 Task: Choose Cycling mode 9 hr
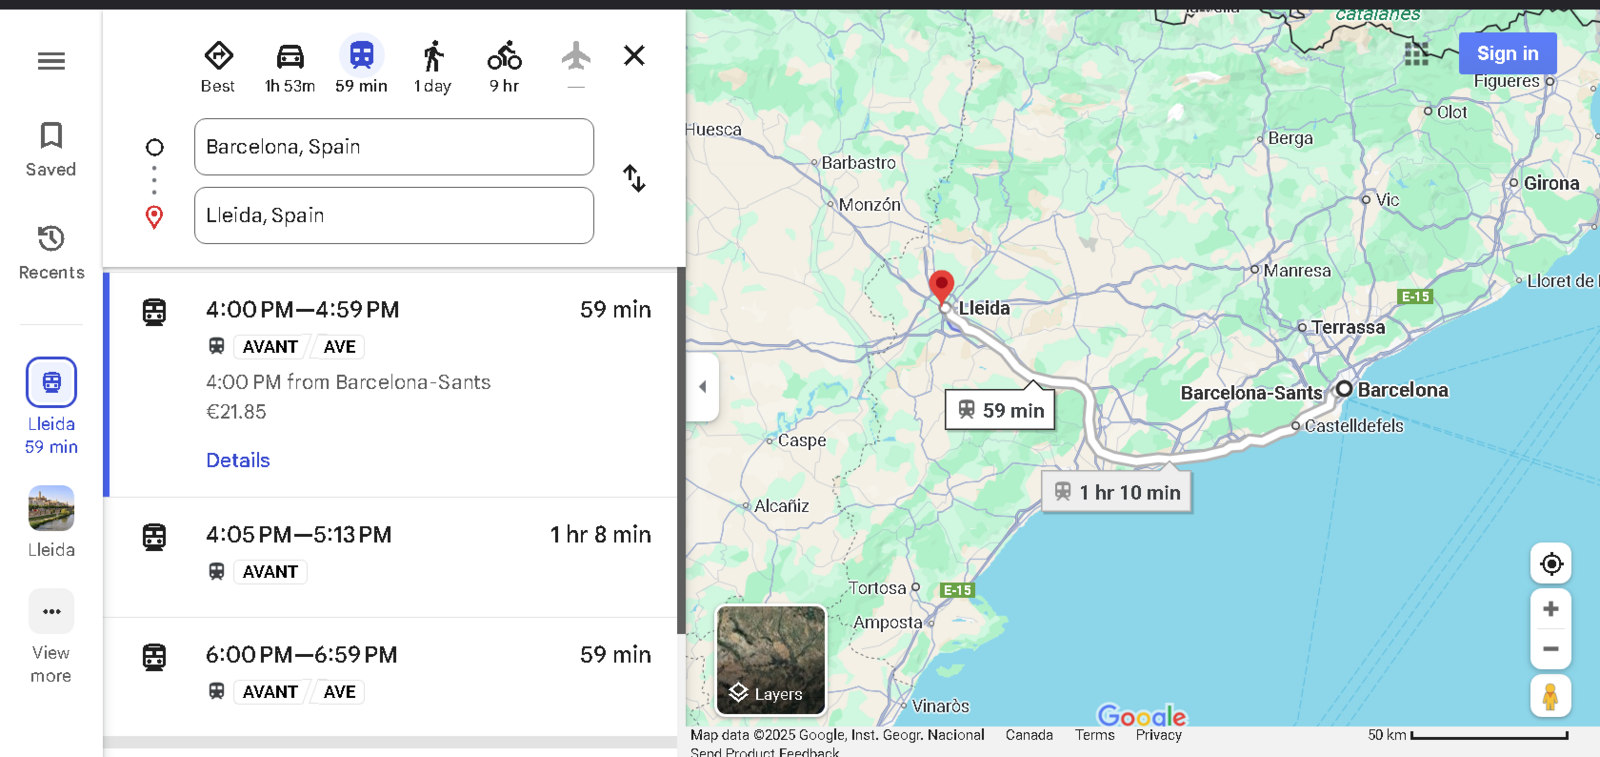[504, 67]
